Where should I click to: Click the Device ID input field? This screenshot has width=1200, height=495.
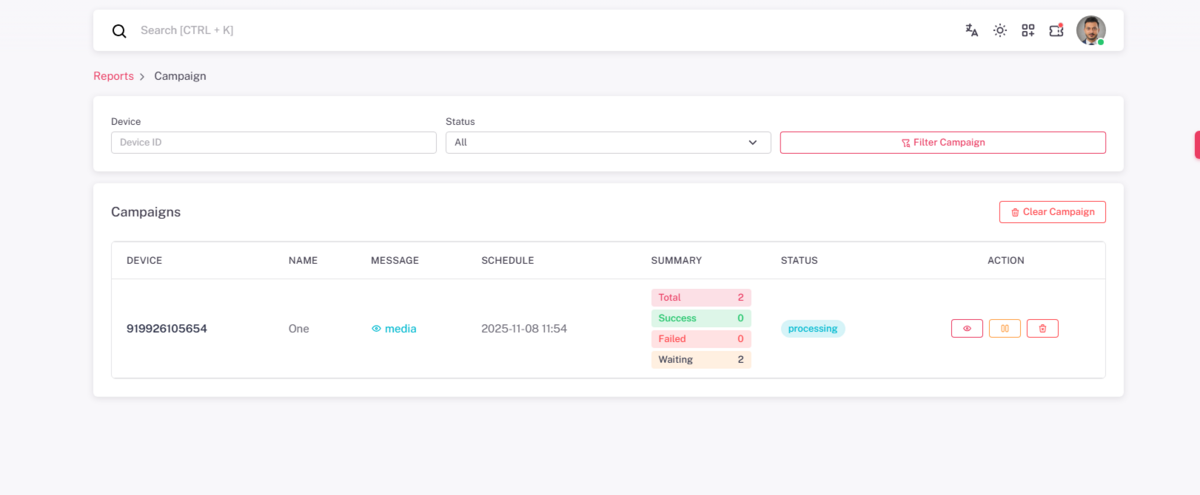tap(273, 142)
